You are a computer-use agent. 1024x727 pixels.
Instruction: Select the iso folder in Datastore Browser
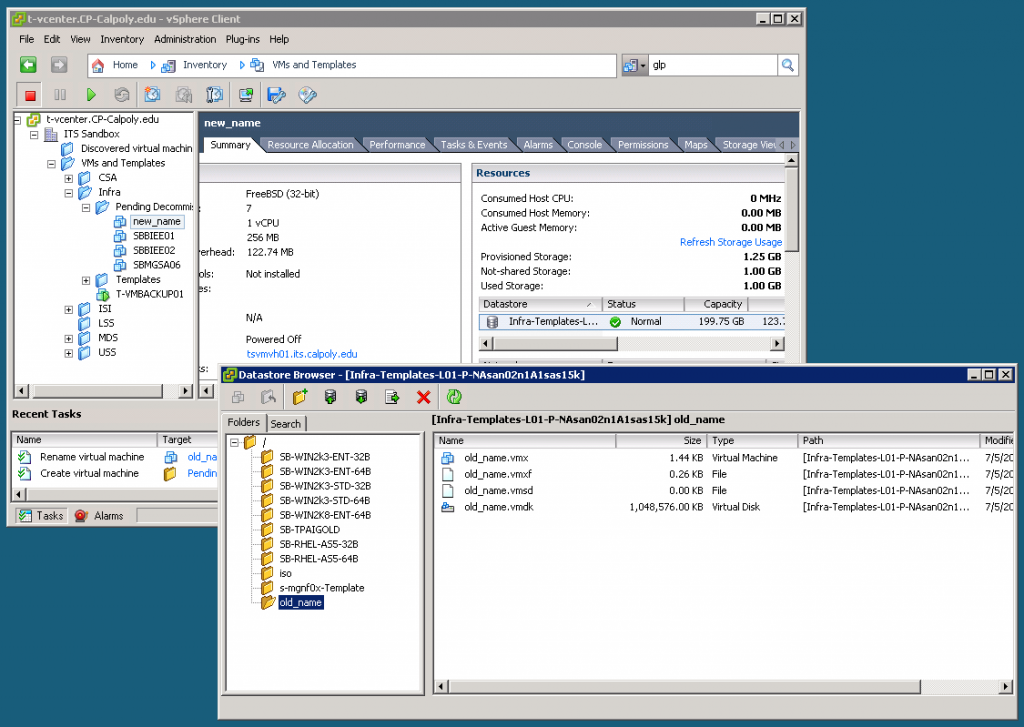pyautogui.click(x=285, y=574)
